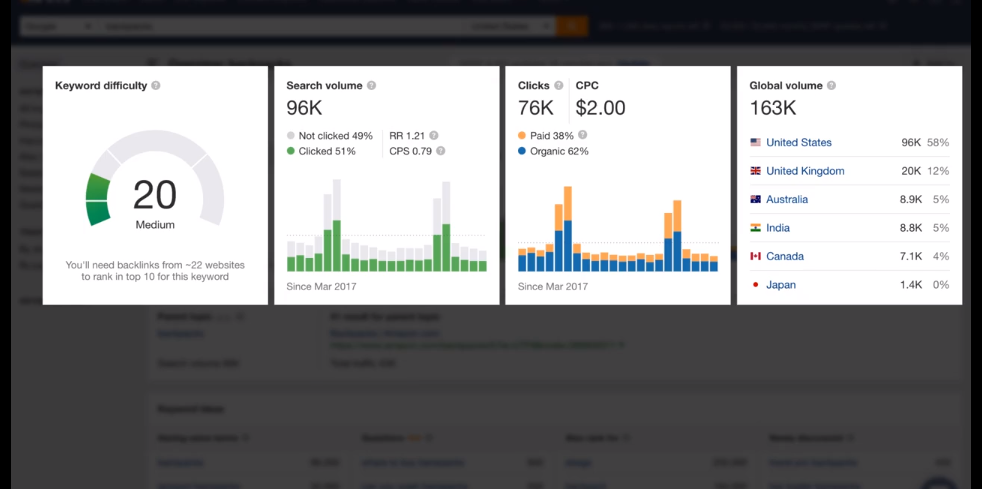Click help icon next to Paid 38%
This screenshot has height=489, width=982.
coord(582,135)
